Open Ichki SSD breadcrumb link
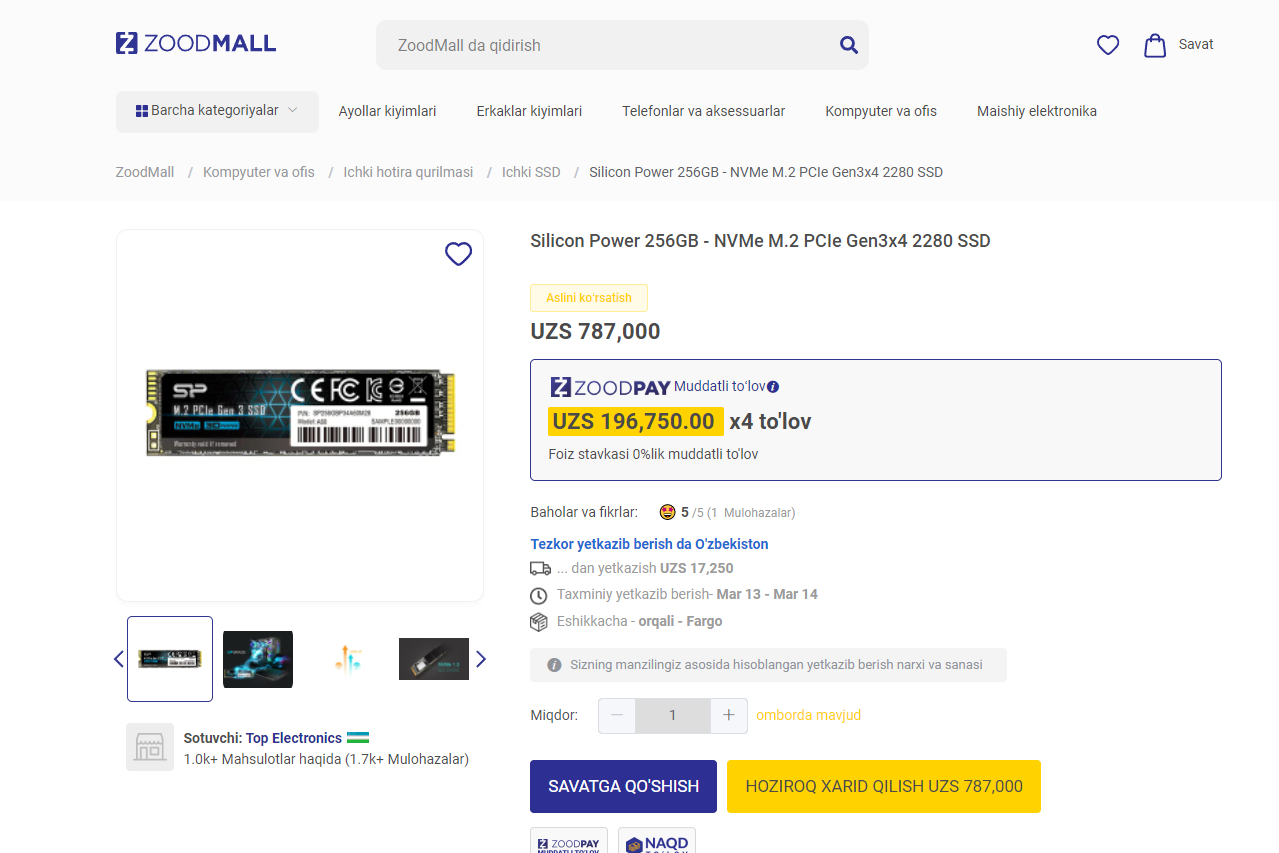1279x853 pixels. tap(531, 172)
